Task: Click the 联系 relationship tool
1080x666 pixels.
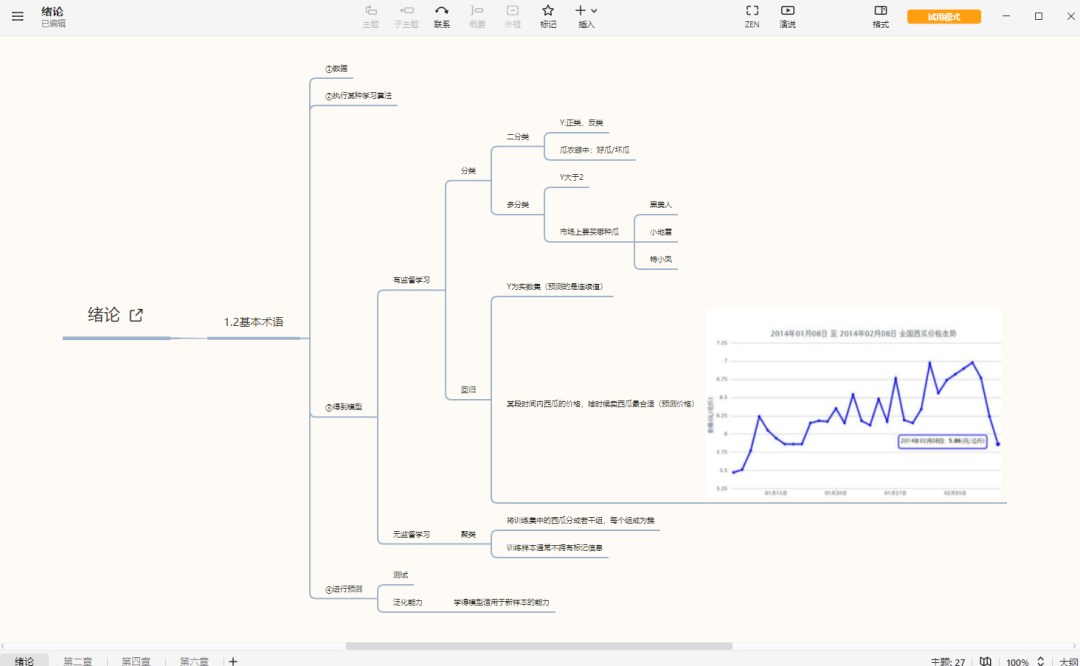Action: click(442, 17)
